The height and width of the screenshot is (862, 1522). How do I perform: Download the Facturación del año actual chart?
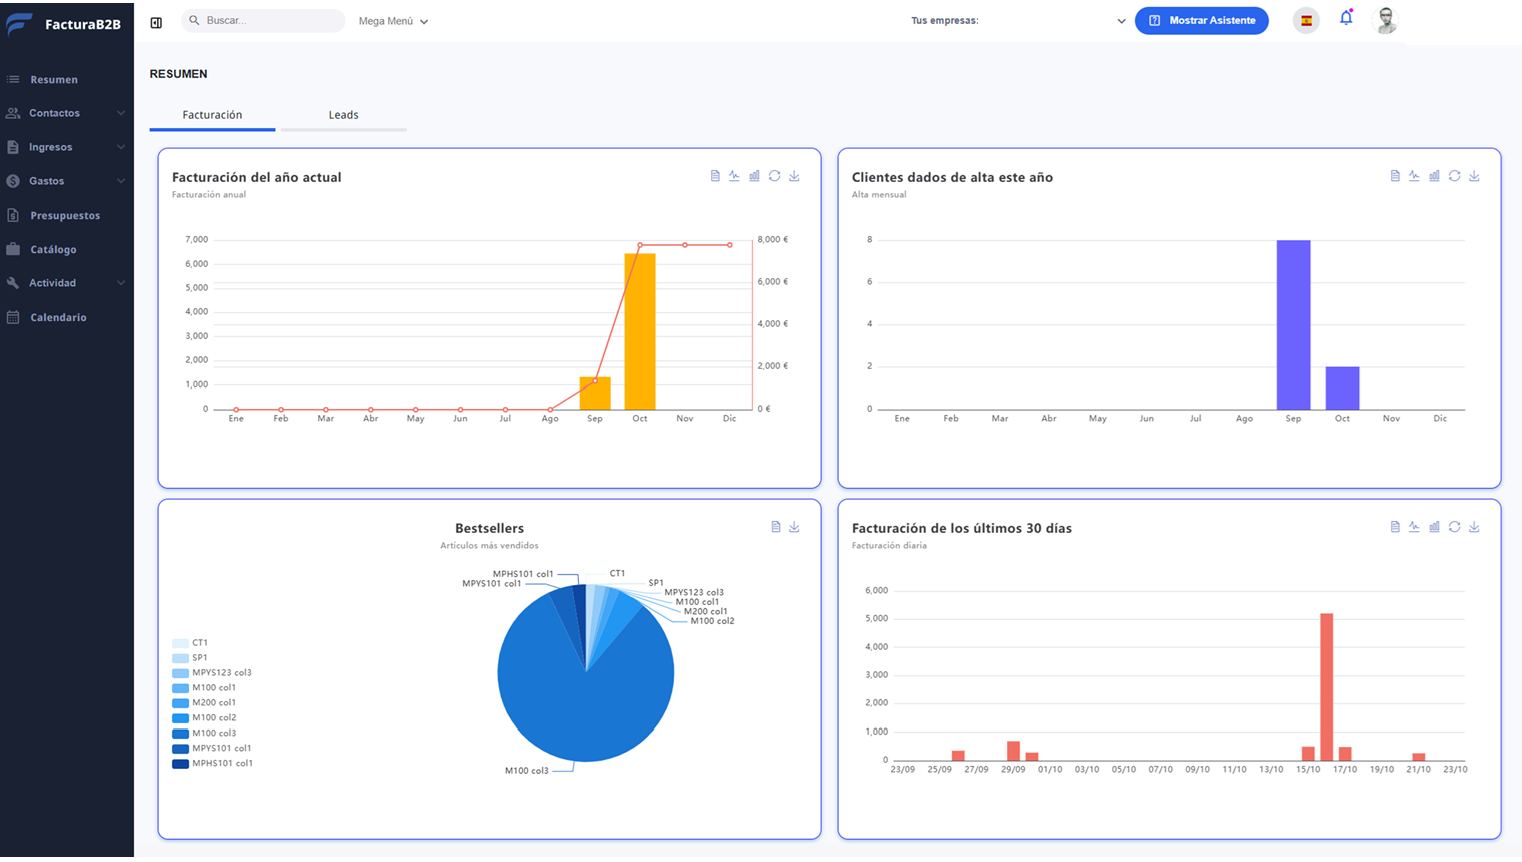(794, 176)
